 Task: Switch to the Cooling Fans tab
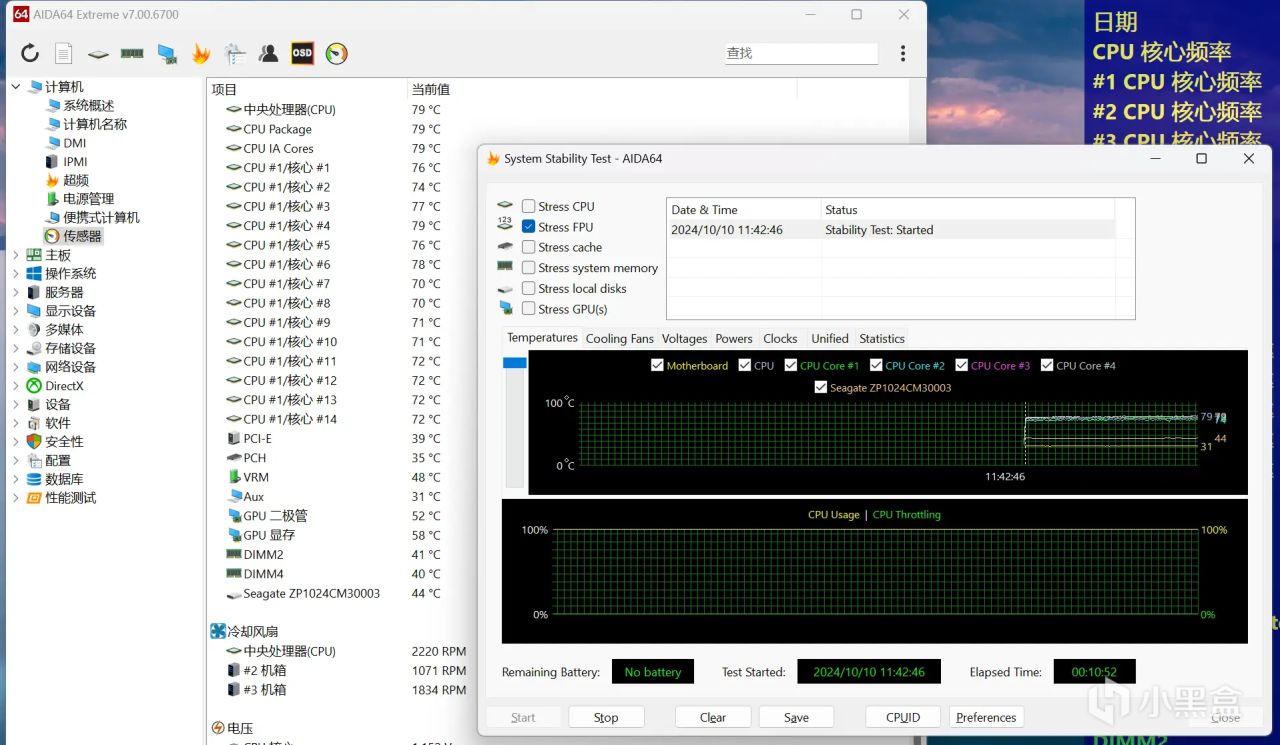pyautogui.click(x=619, y=339)
